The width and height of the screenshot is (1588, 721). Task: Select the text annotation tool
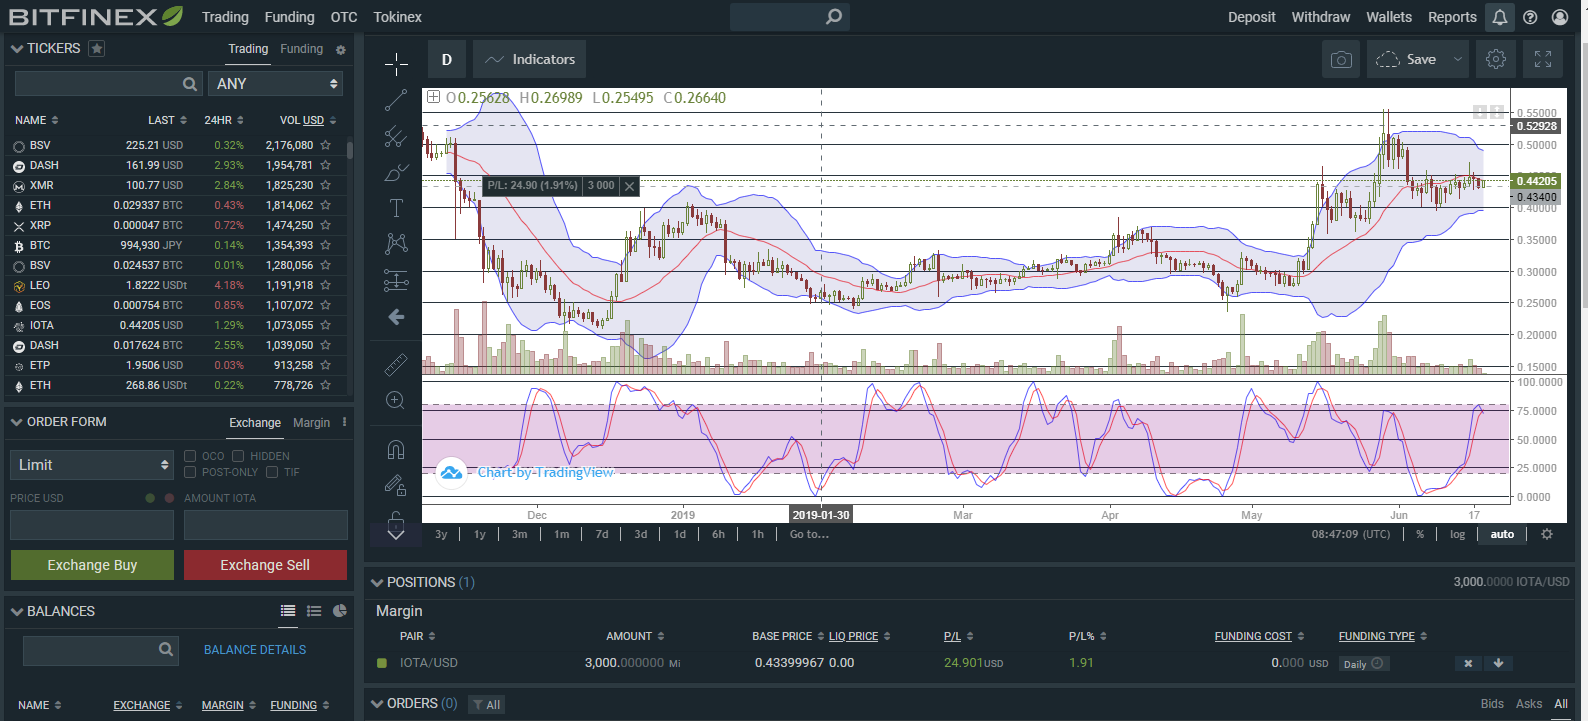tap(396, 208)
